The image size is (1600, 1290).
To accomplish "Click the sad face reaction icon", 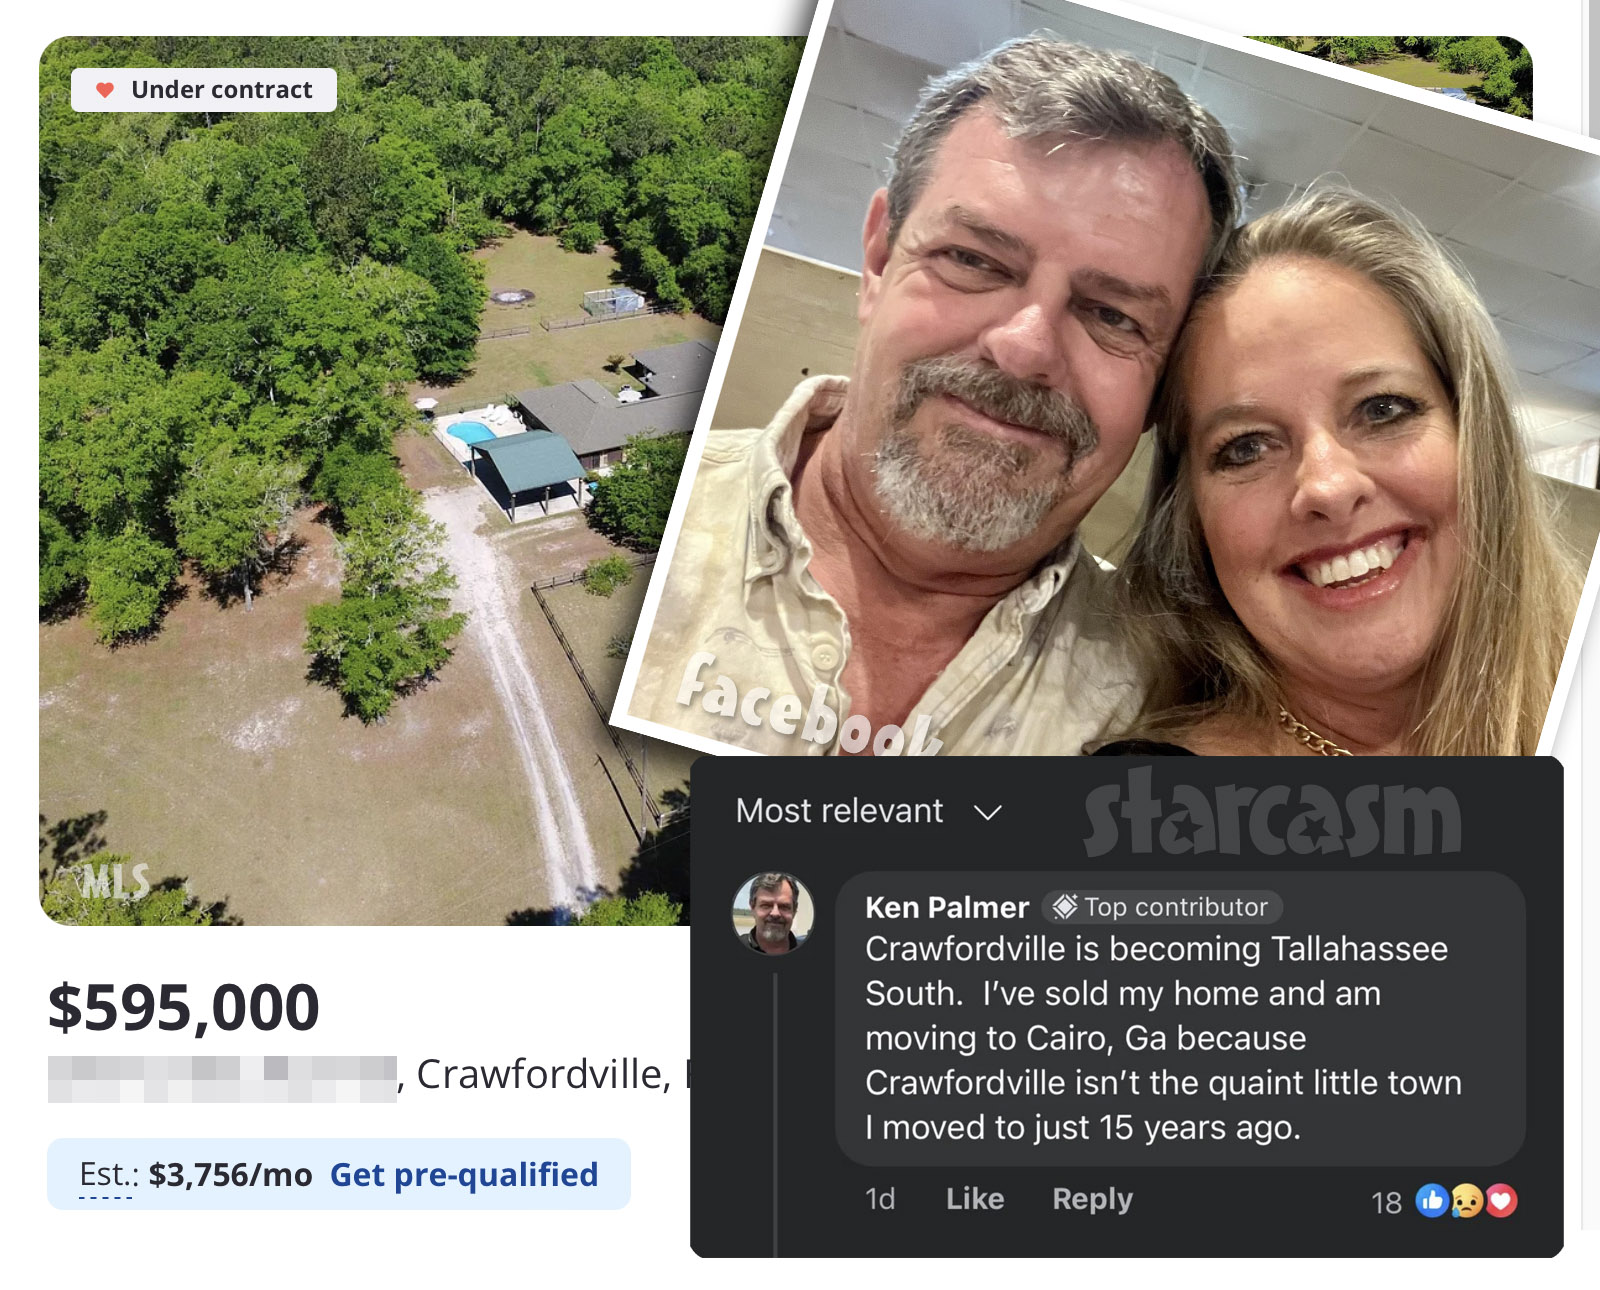I will coord(1466,1200).
